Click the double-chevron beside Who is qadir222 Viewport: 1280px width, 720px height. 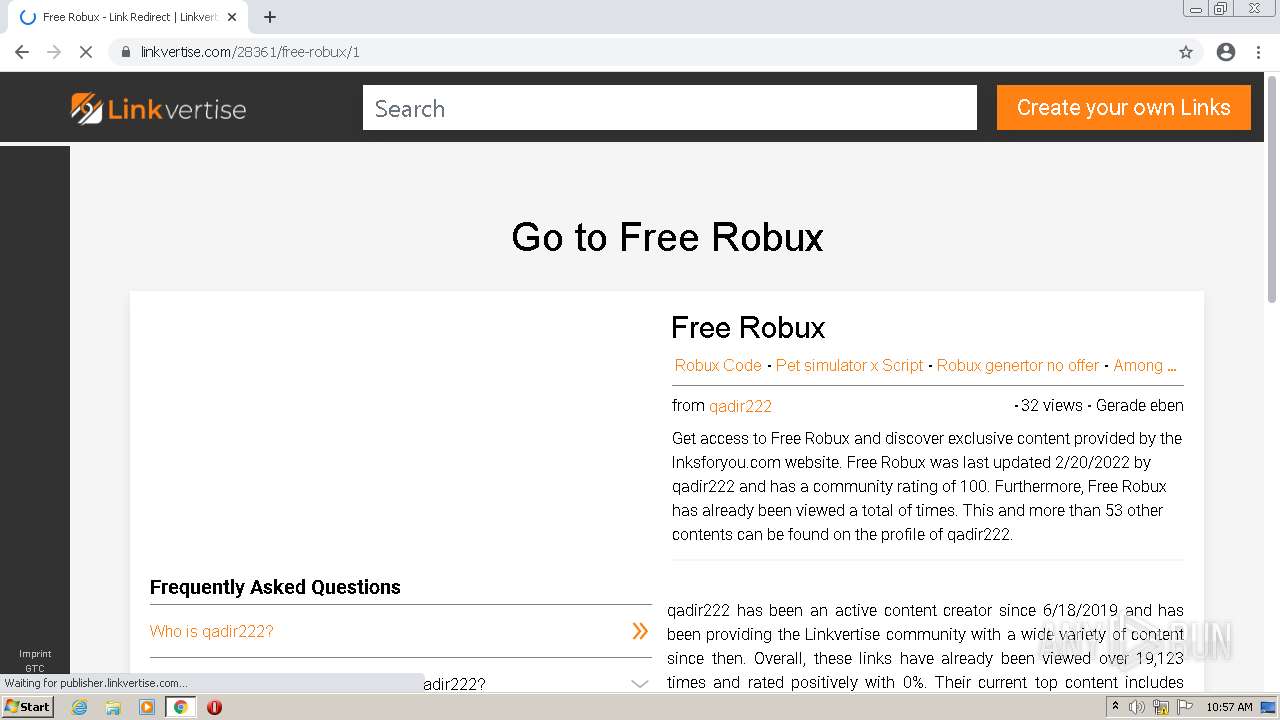point(640,631)
